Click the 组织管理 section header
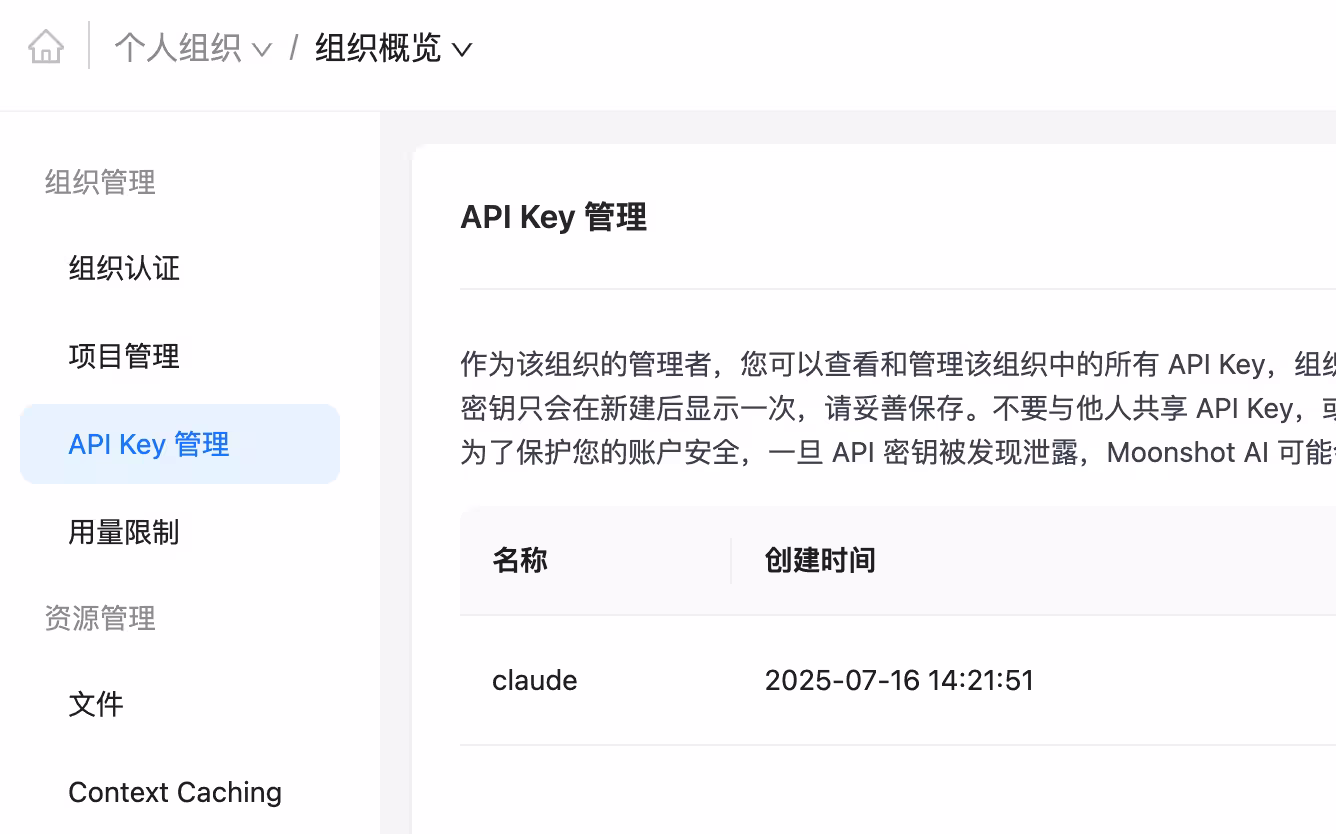 coord(99,182)
